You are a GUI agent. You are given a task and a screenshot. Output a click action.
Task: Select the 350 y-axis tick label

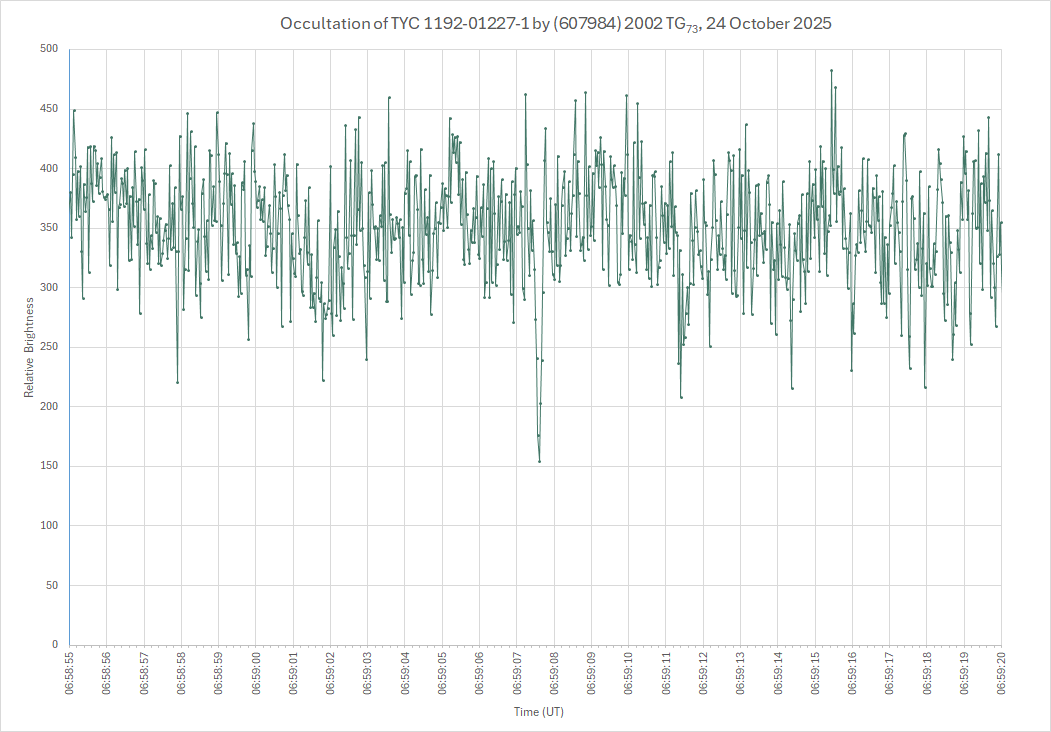click(49, 228)
